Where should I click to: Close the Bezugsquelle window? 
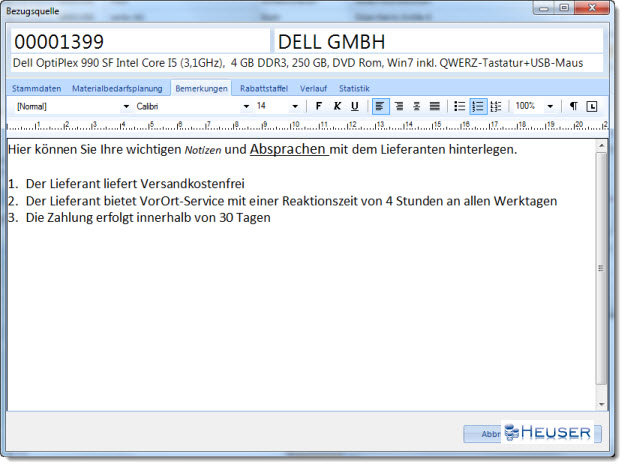coord(592,8)
